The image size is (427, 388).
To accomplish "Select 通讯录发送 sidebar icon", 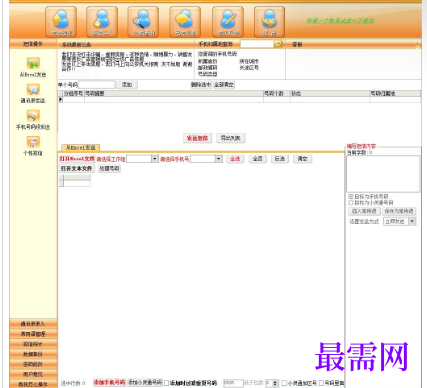I will [x=33, y=93].
